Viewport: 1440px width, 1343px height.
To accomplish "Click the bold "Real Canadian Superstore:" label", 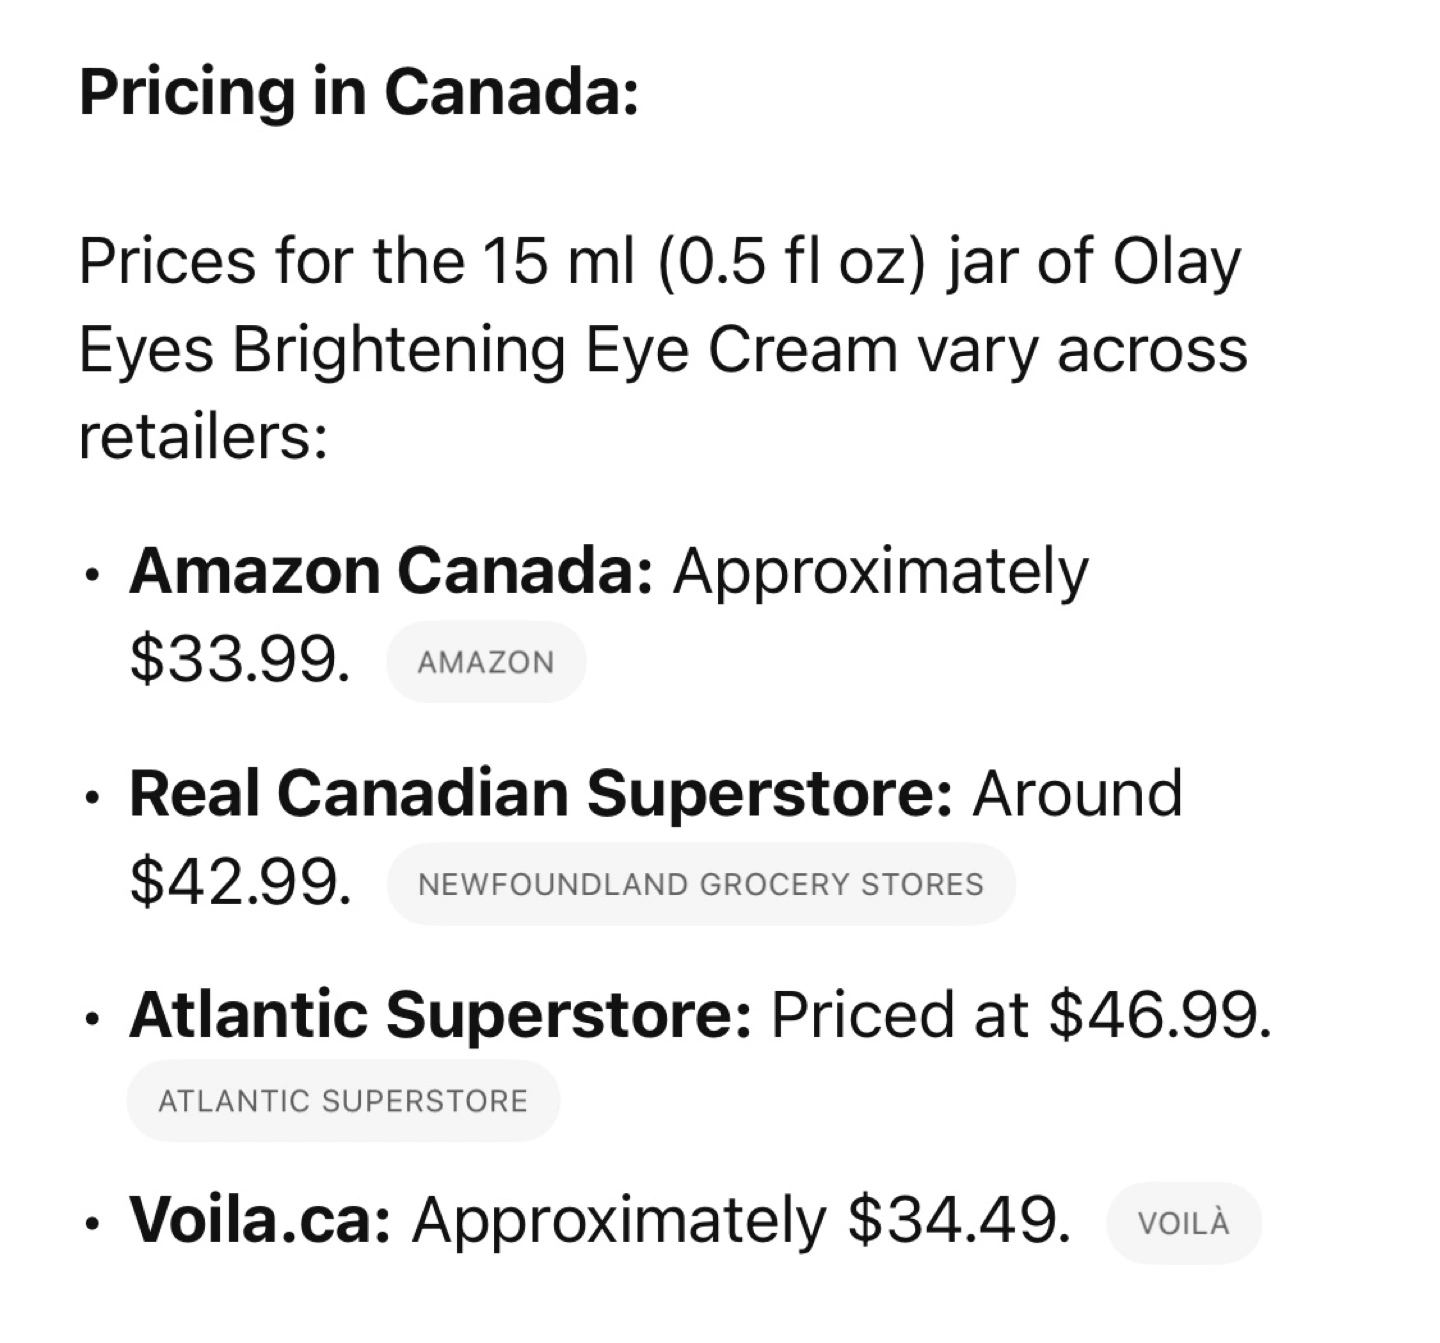I will coord(541,794).
